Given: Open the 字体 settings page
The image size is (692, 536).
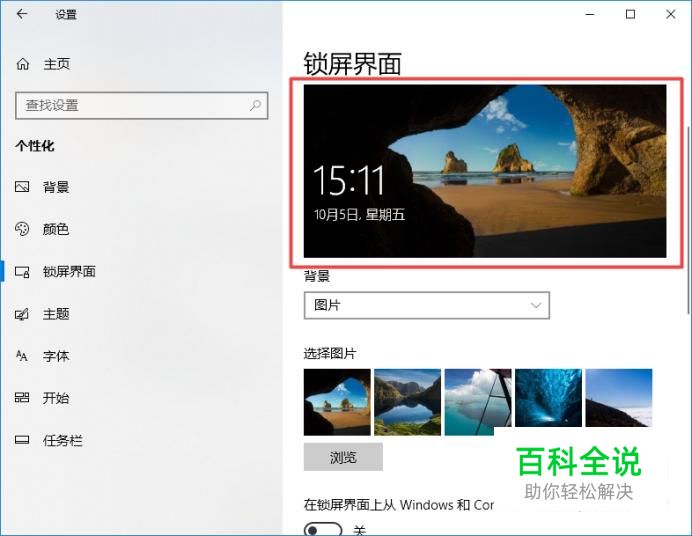Looking at the screenshot, I should pyautogui.click(x=56, y=356).
